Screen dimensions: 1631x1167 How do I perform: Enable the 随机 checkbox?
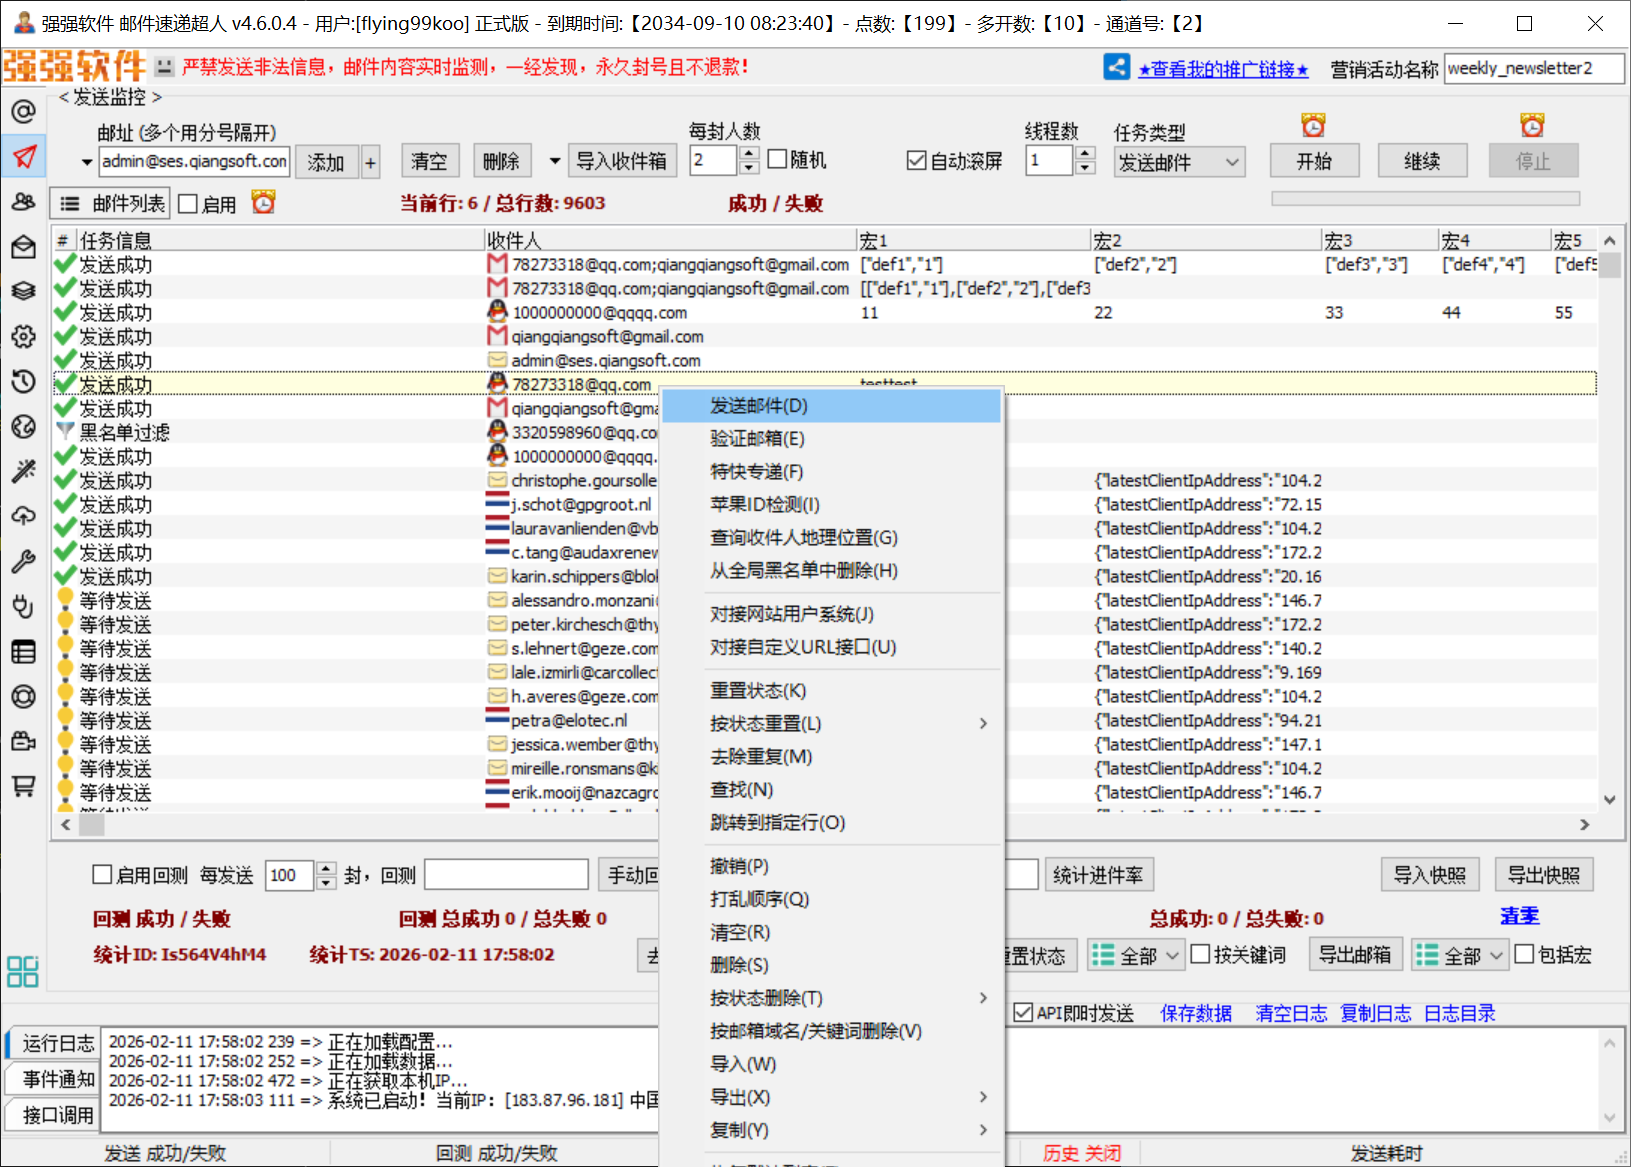pyautogui.click(x=778, y=160)
